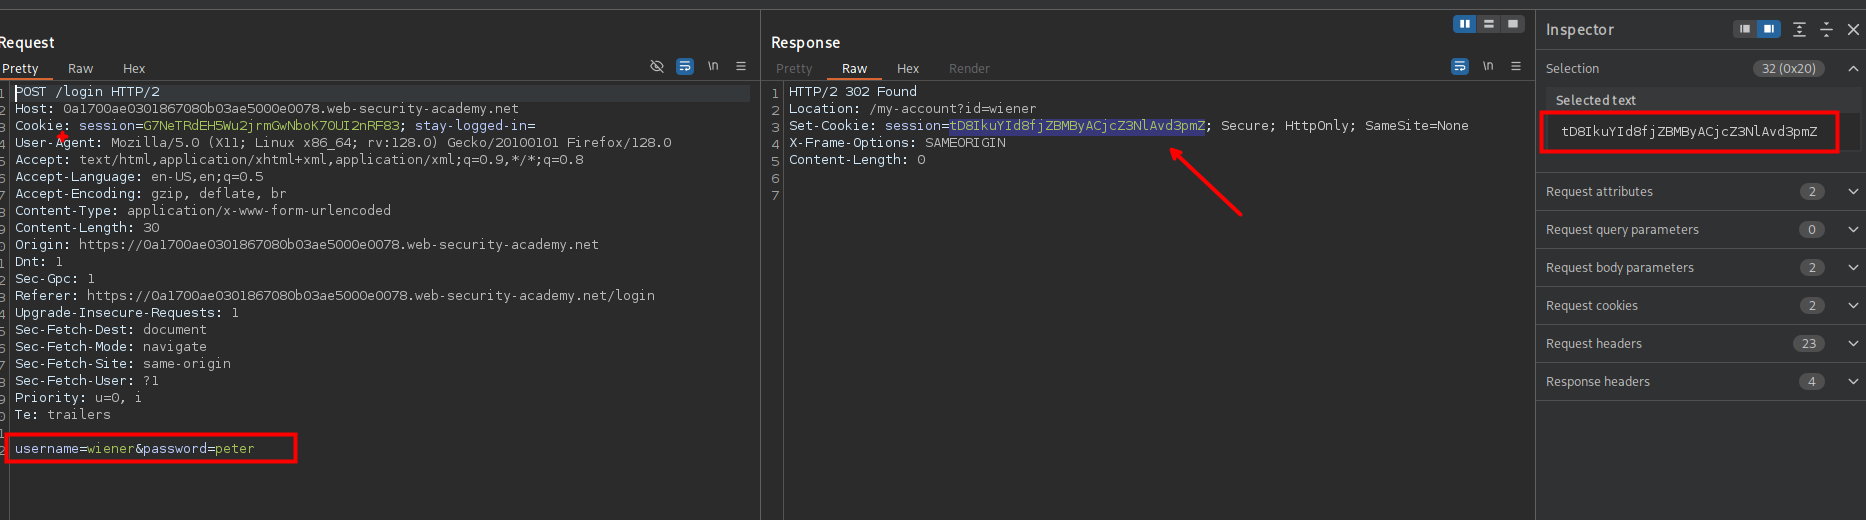Select side-by-side layout icon
This screenshot has height=520, width=1866.
pyautogui.click(x=1465, y=24)
